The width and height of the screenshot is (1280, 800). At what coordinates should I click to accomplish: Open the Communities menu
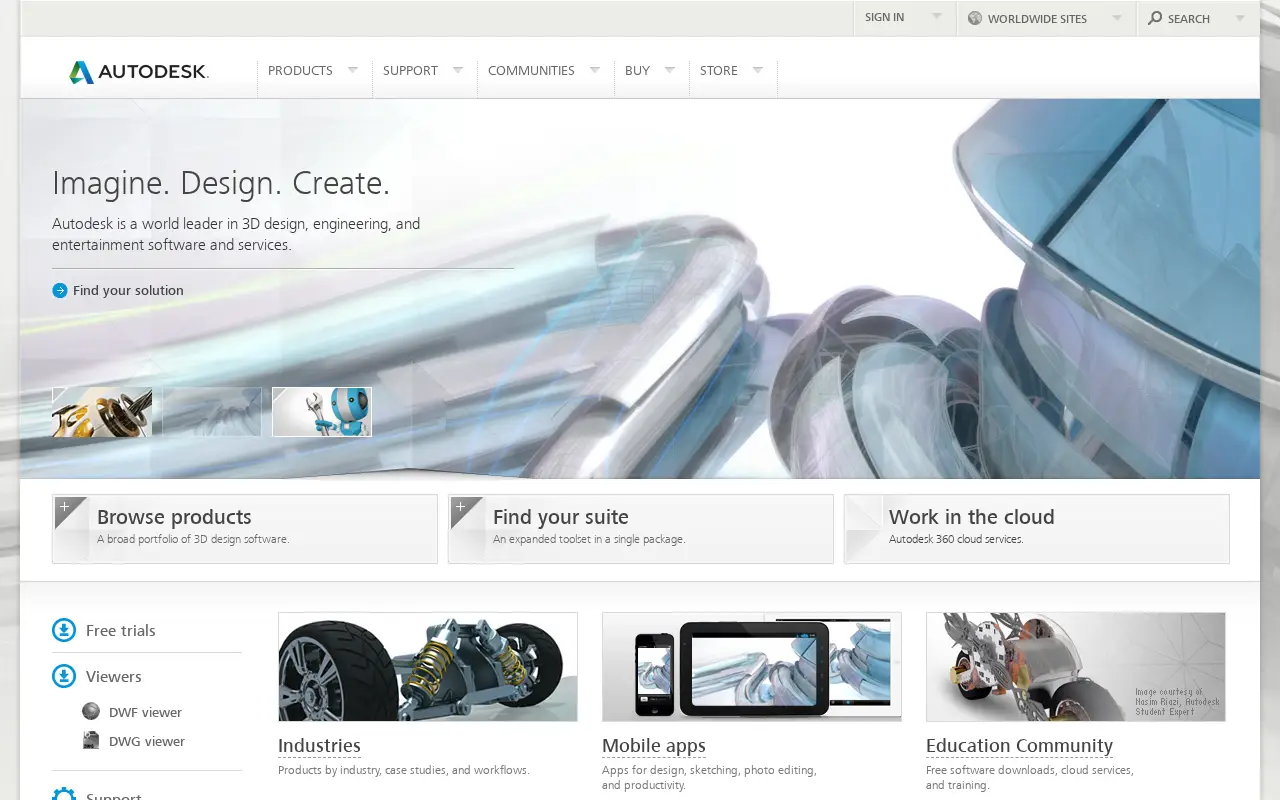coord(531,71)
